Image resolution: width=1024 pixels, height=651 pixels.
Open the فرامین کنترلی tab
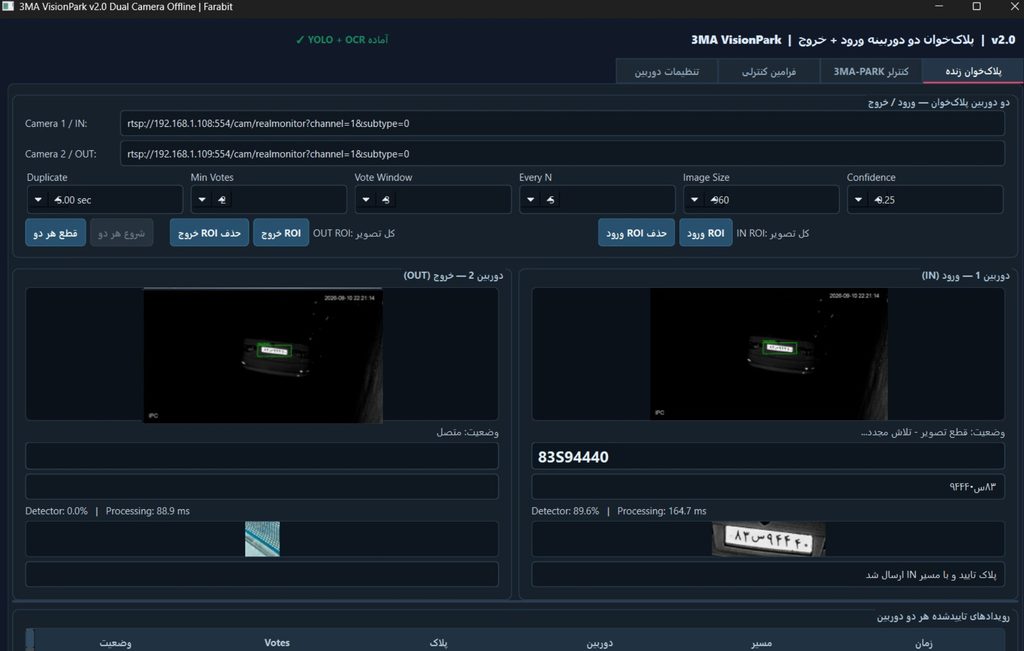769,71
